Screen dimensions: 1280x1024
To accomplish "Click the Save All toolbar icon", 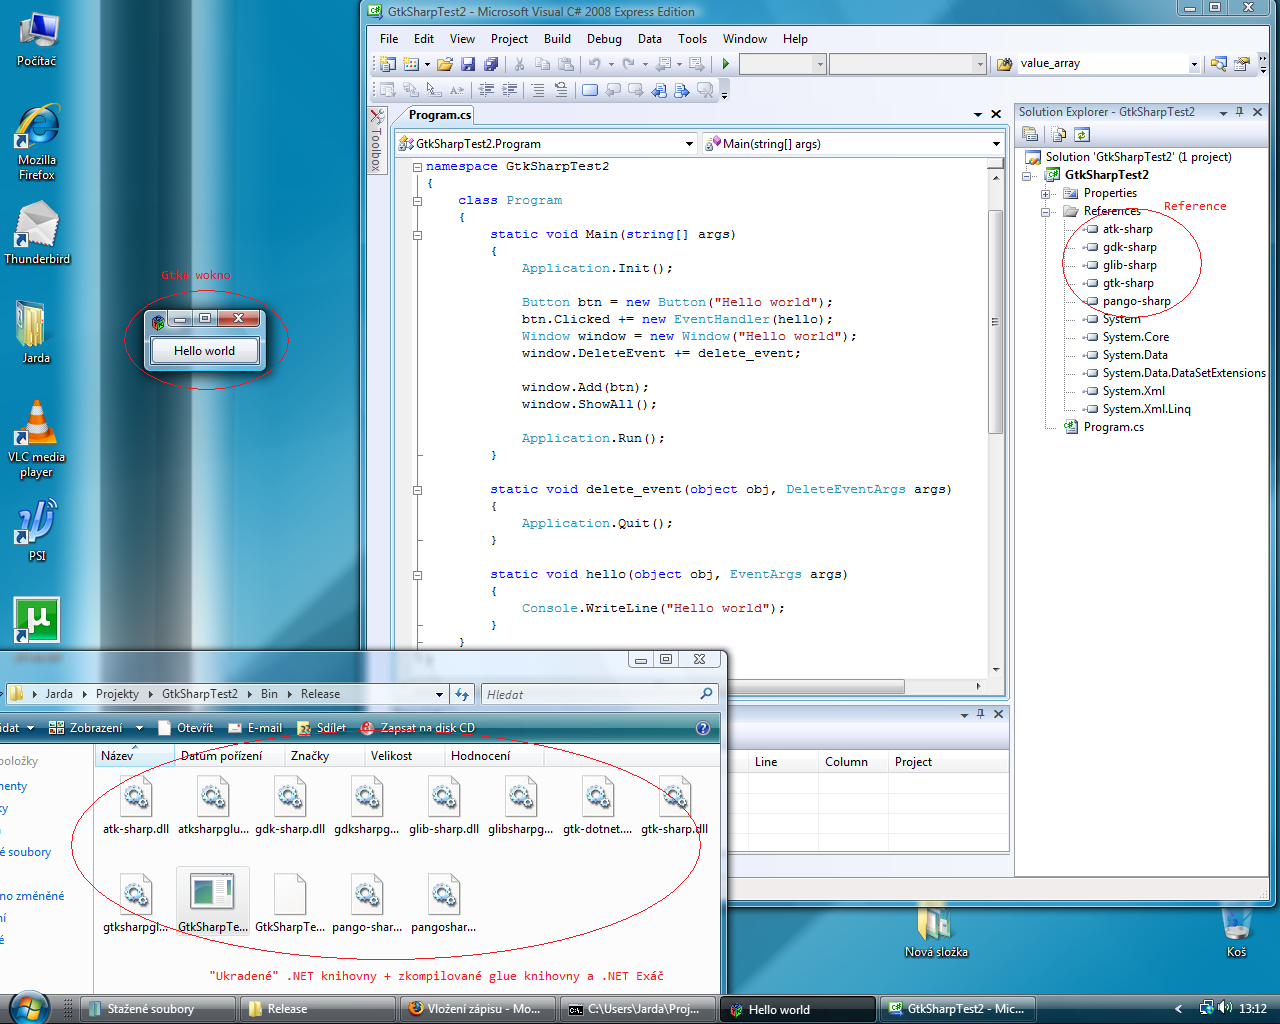I will 491,64.
